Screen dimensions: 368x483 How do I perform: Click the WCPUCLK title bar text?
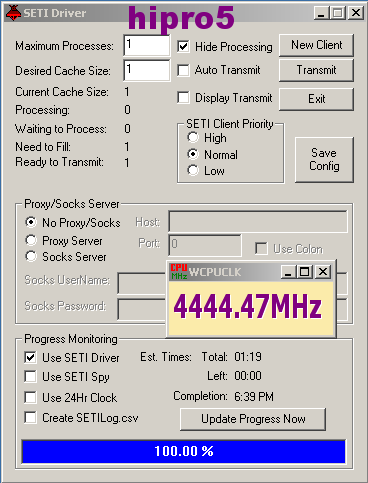pyautogui.click(x=215, y=272)
